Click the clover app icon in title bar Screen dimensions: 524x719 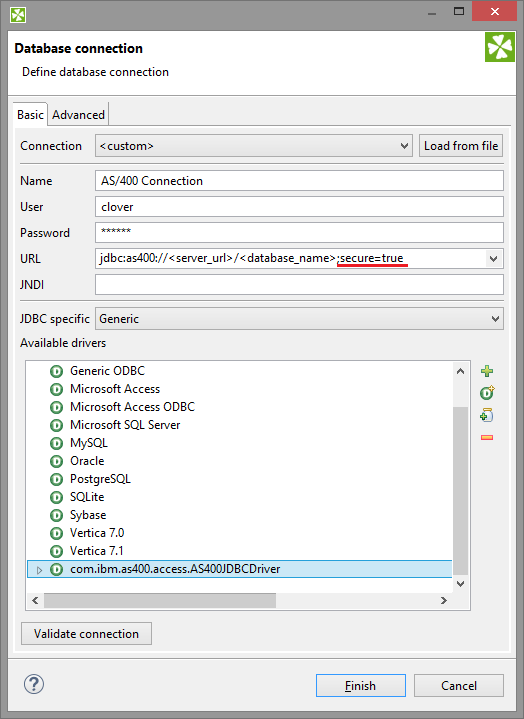pyautogui.click(x=18, y=15)
